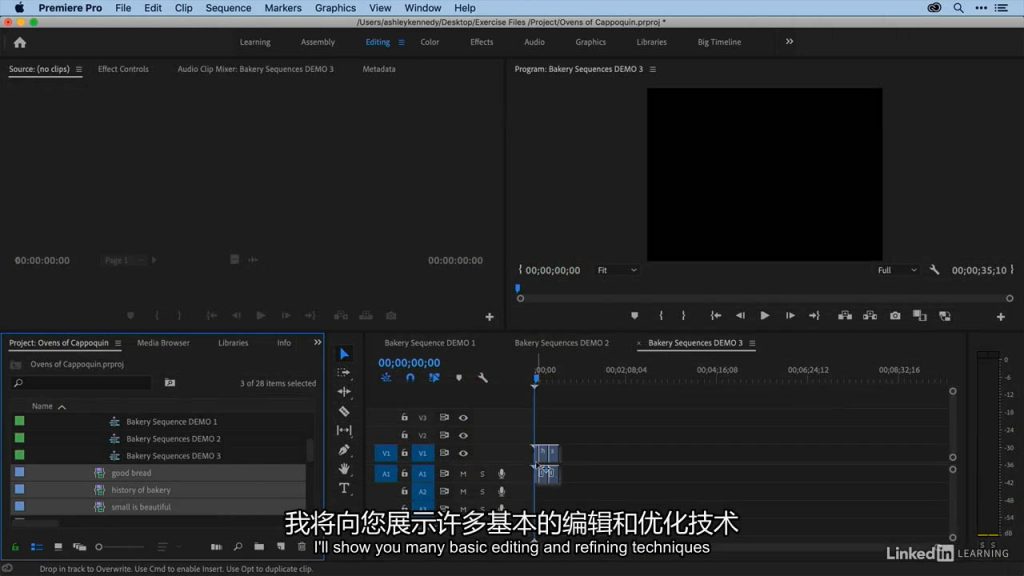The height and width of the screenshot is (576, 1024).
Task: Open Program monitor button editor plus
Action: 1000,317
